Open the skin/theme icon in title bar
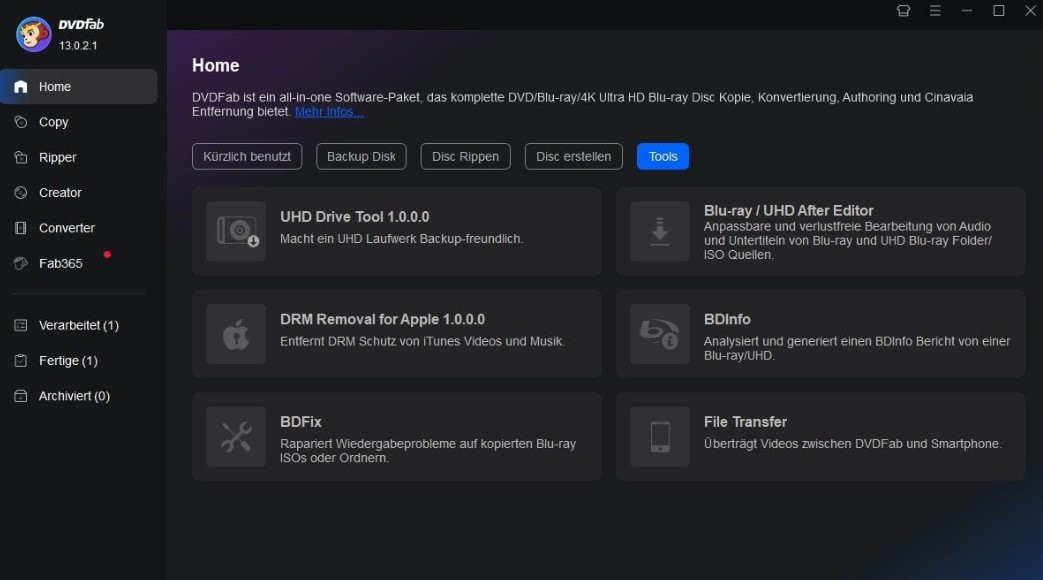1043x580 pixels. click(x=903, y=11)
